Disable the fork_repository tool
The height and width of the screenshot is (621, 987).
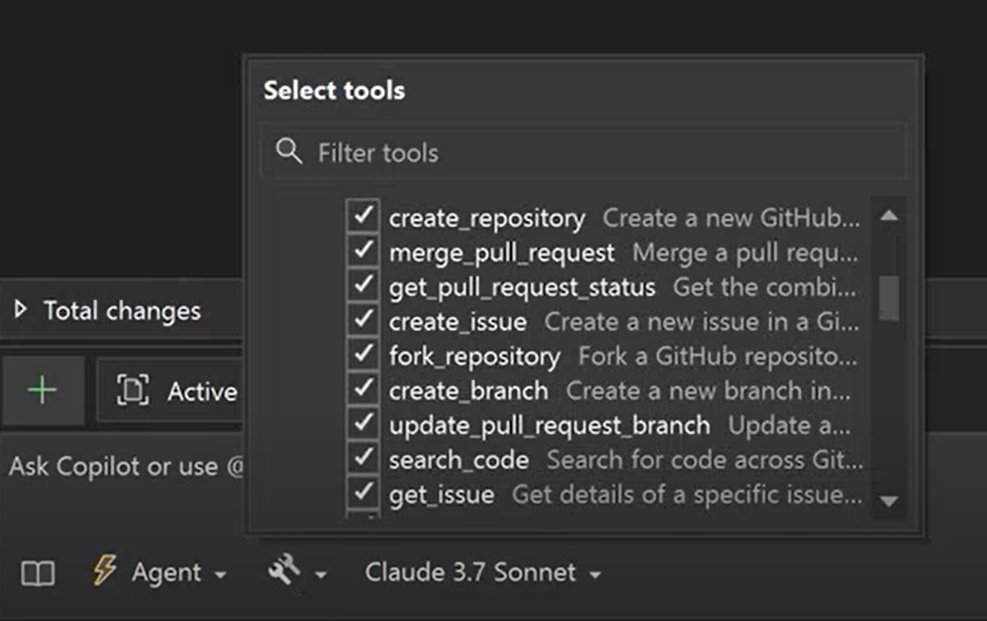tap(362, 356)
